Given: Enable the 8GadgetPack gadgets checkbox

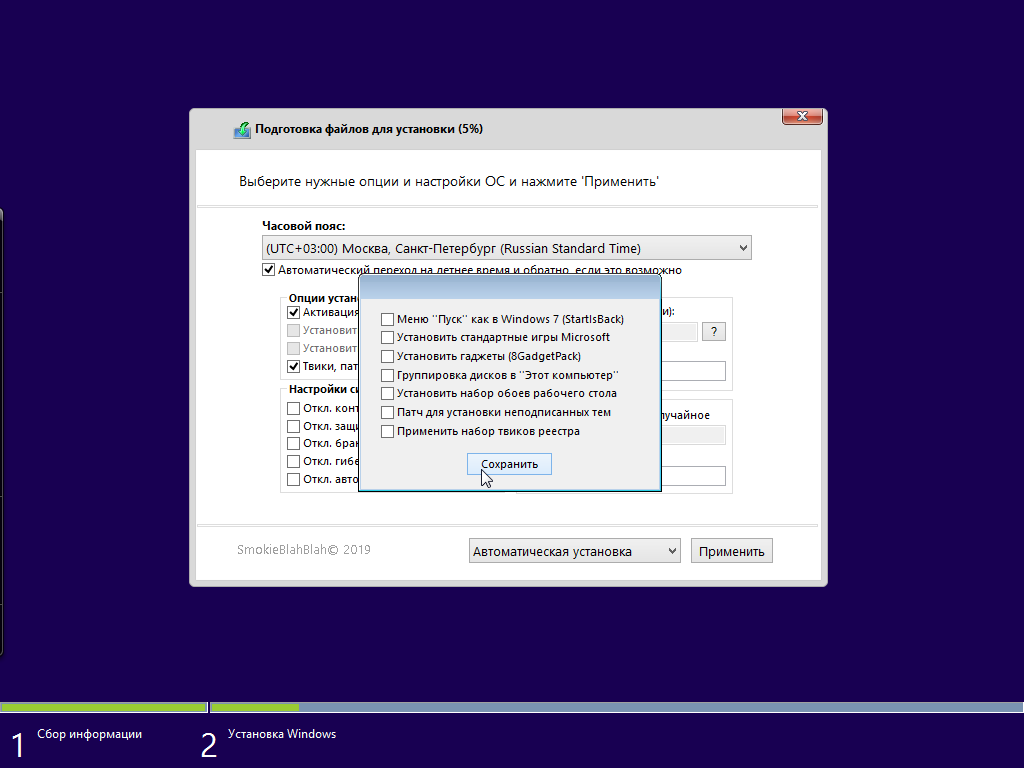Looking at the screenshot, I should (x=388, y=356).
